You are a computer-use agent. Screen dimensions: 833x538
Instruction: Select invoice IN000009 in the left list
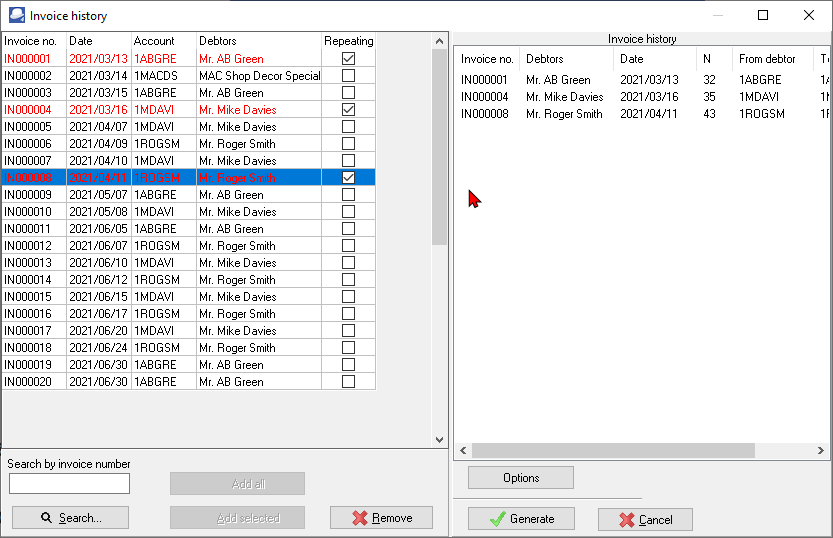(x=188, y=194)
